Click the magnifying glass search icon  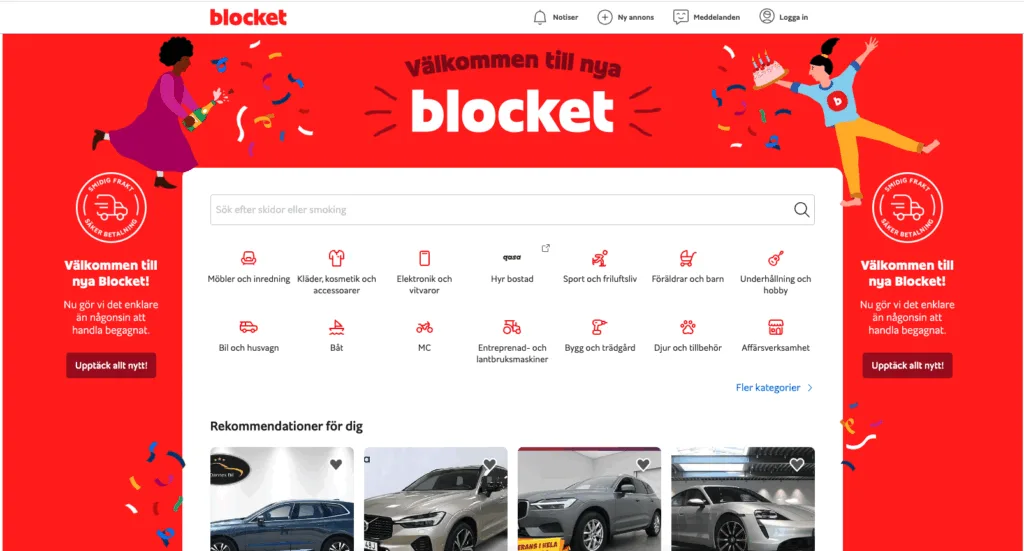pos(801,210)
